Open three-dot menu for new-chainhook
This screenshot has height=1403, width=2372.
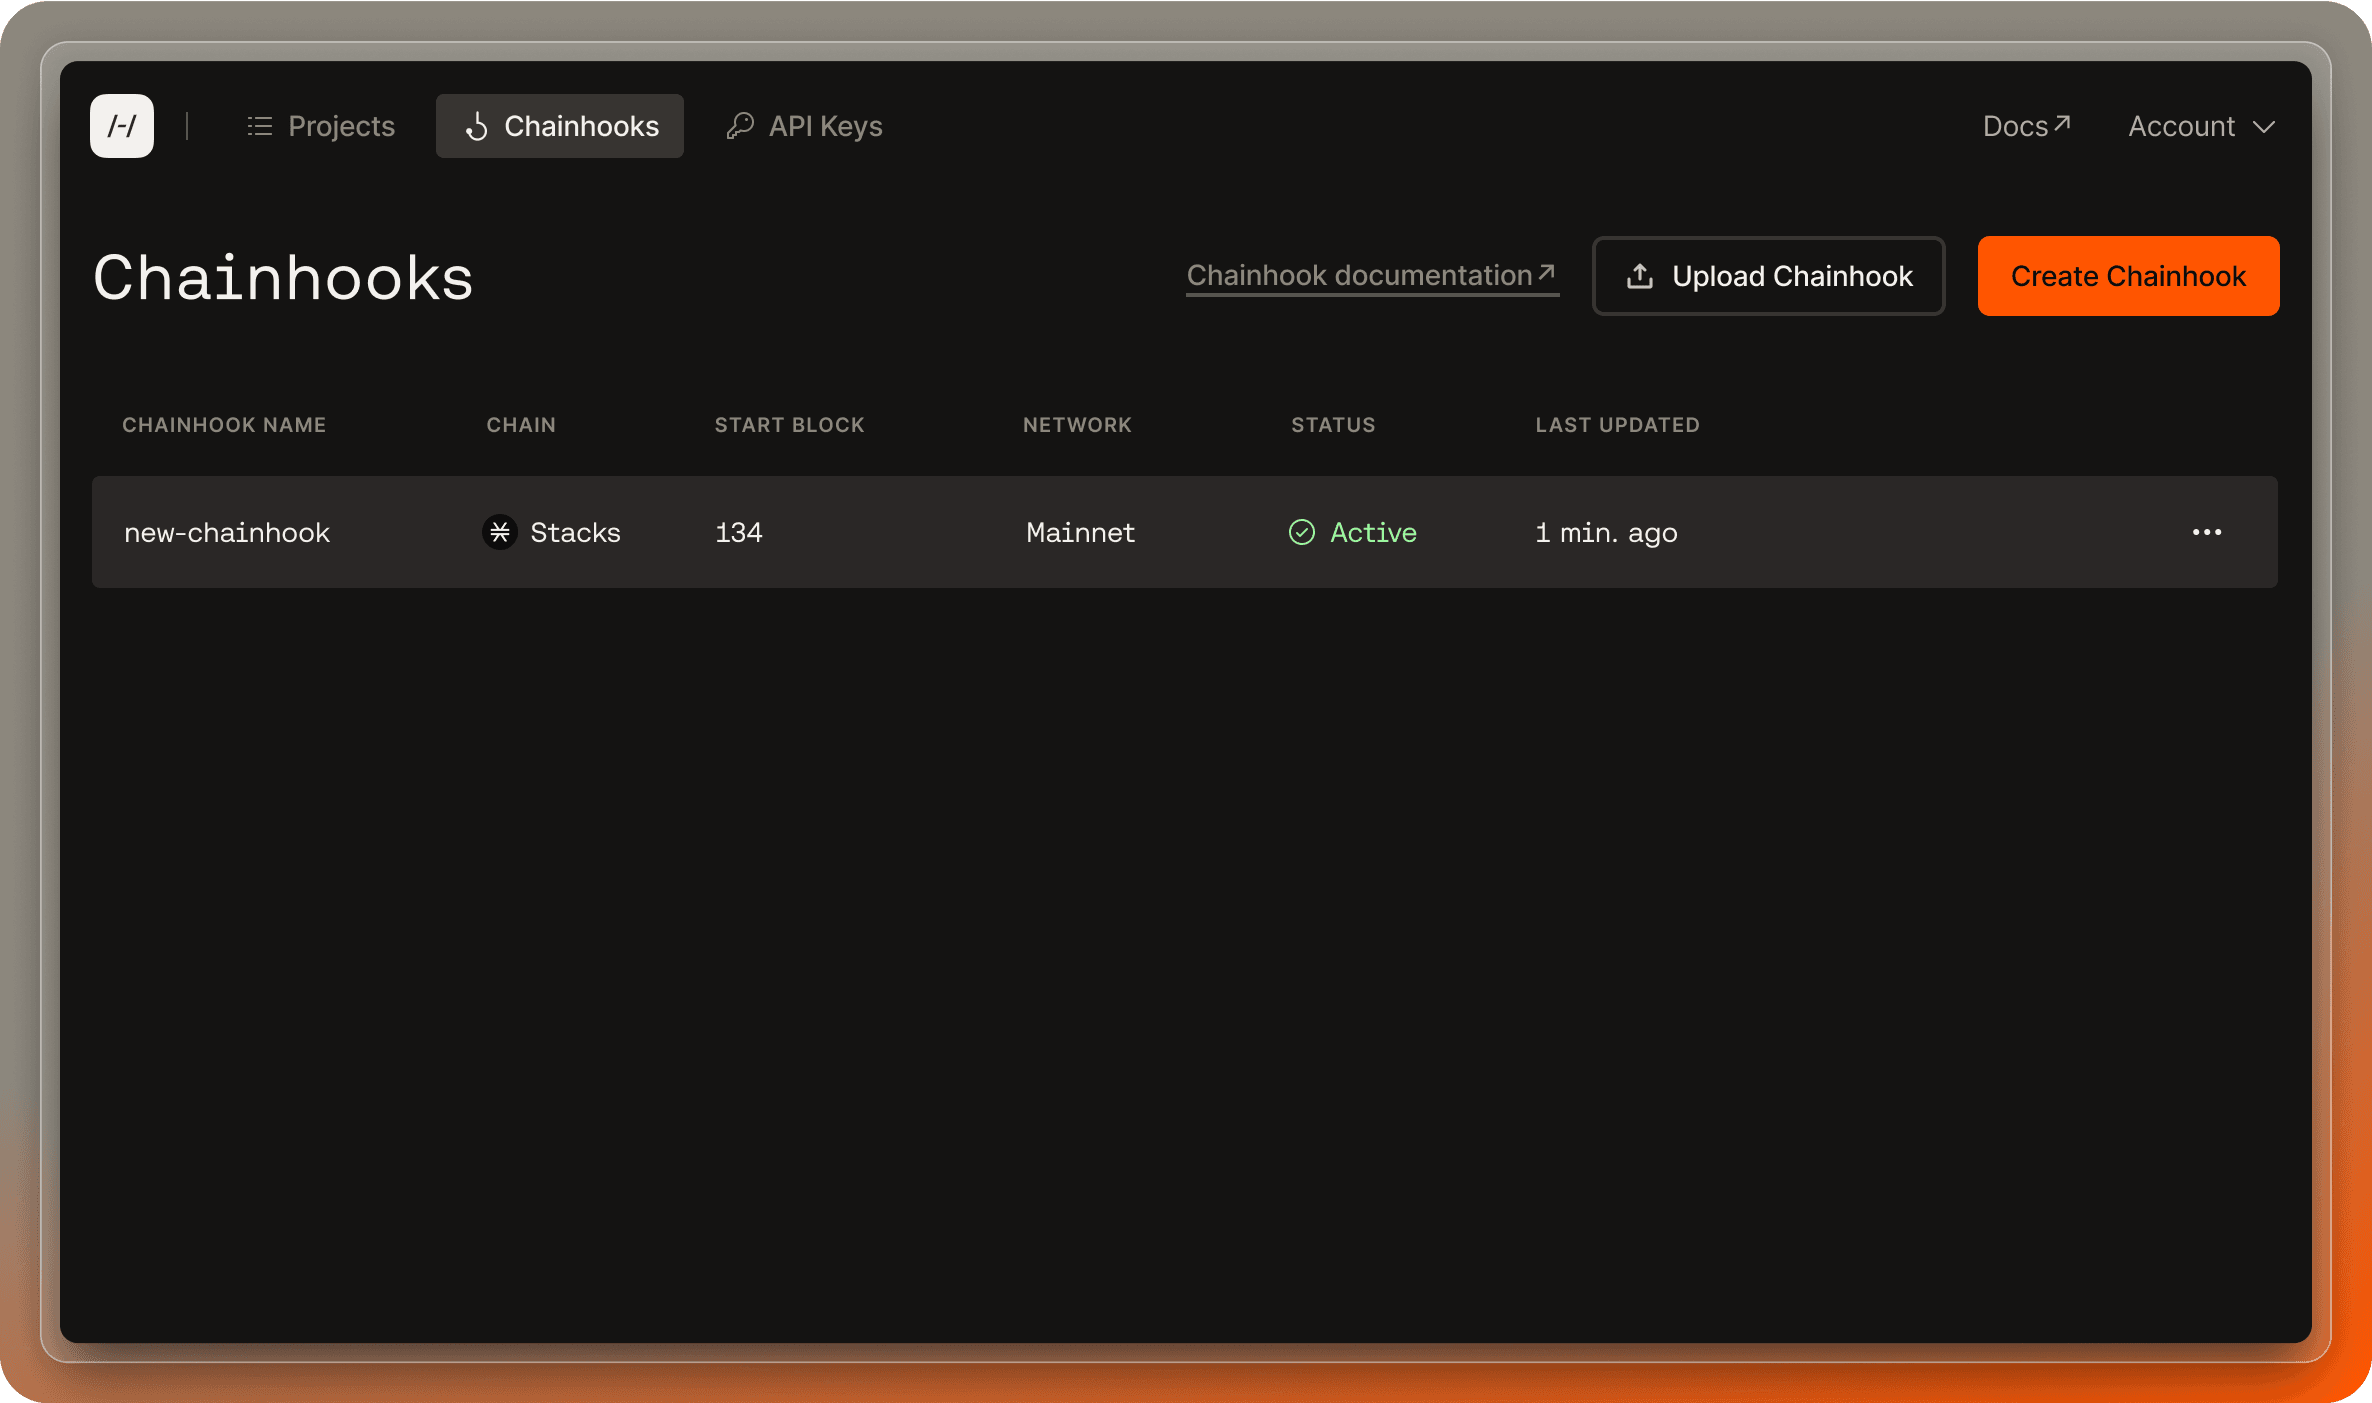point(2206,532)
